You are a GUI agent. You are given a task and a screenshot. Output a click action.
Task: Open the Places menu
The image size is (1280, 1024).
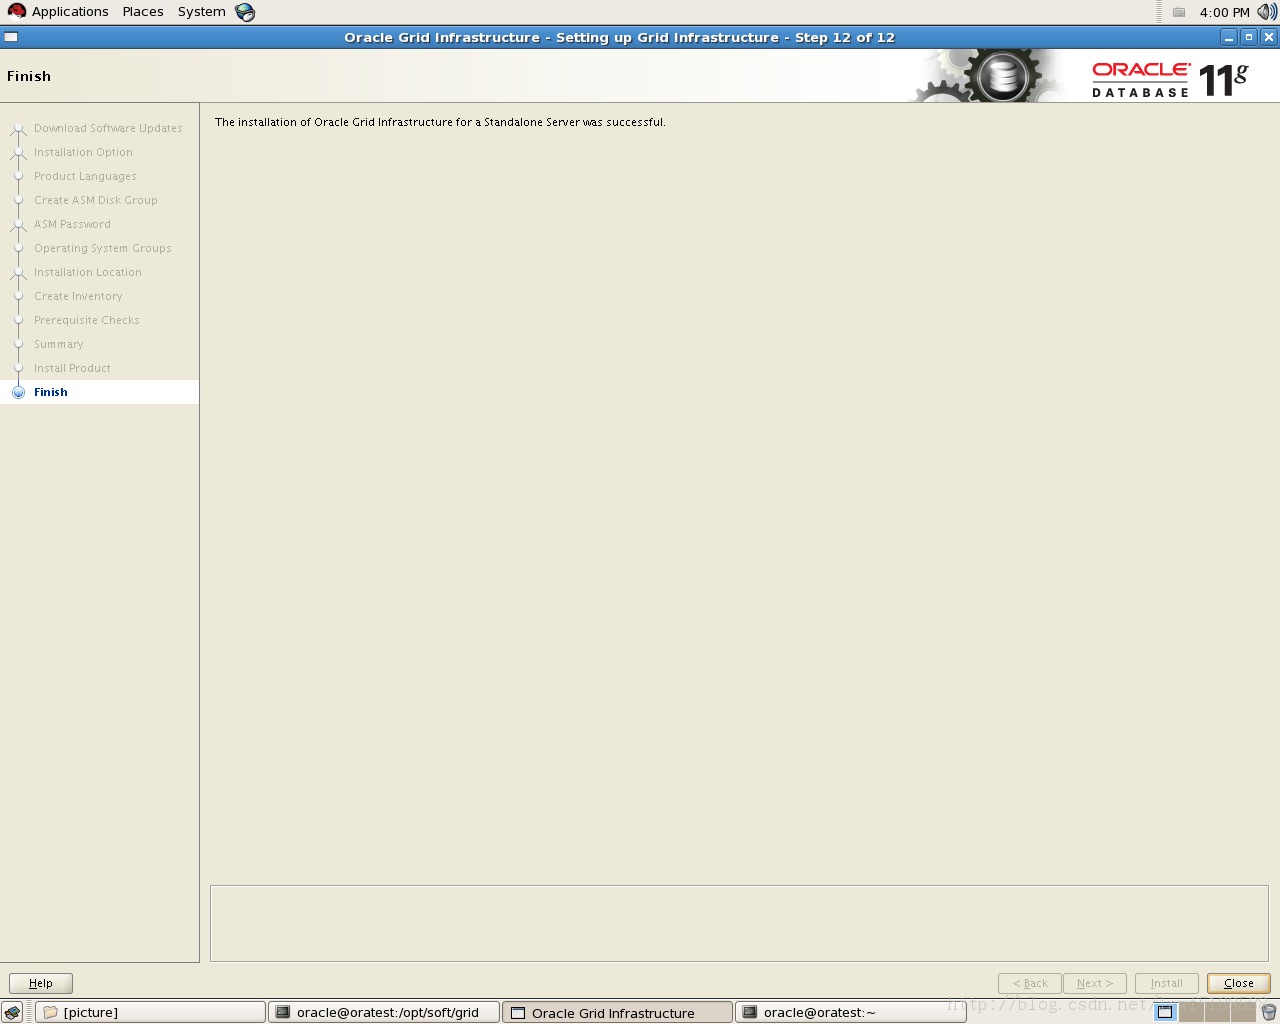pos(143,12)
